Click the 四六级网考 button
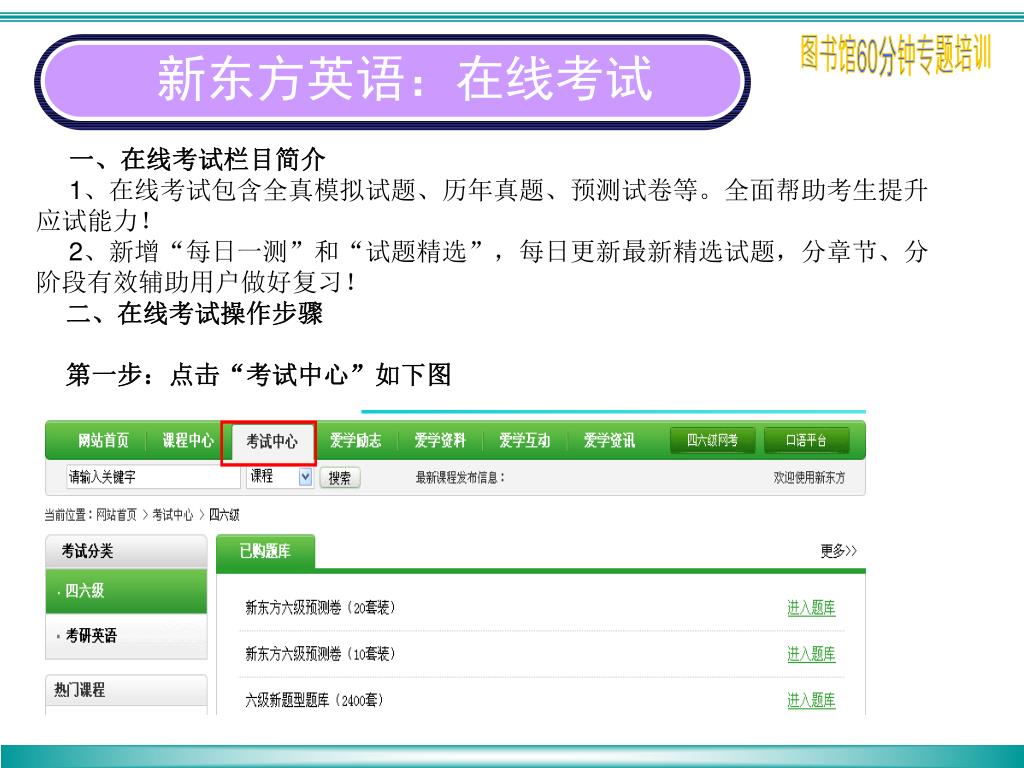The height and width of the screenshot is (768, 1024). (x=712, y=440)
